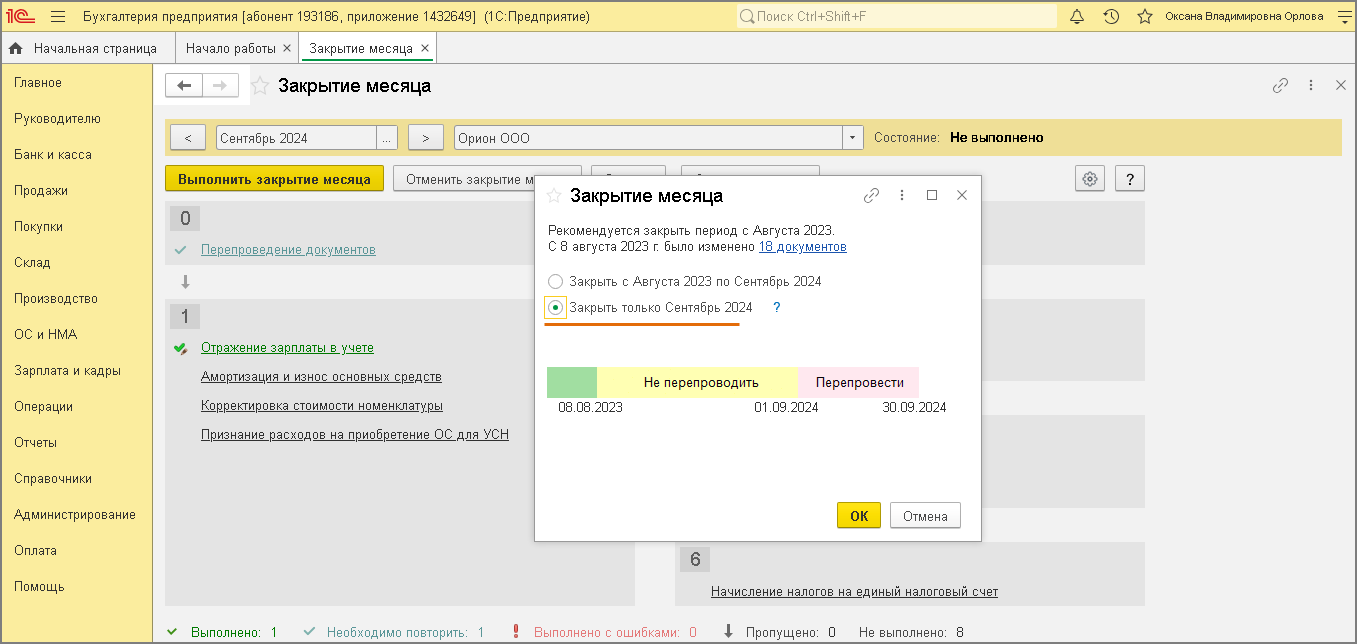This screenshot has width=1357, height=644.
Task: Open service menu next to user name
Action: click(x=1343, y=16)
